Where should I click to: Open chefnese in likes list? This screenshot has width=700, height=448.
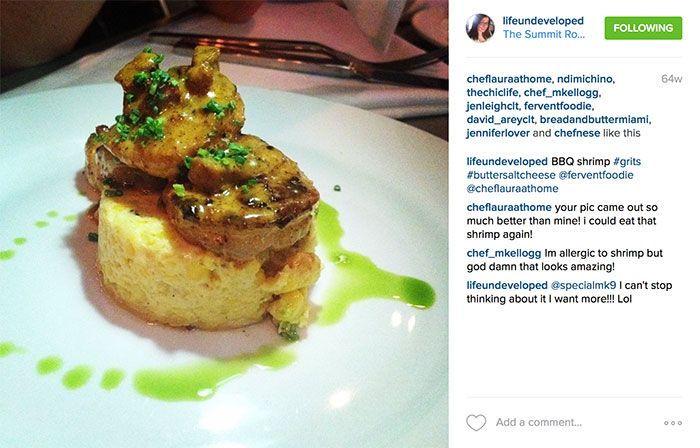[x=577, y=133]
